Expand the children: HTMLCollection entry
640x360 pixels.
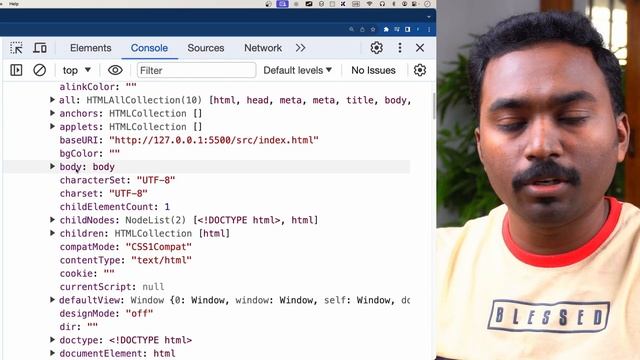(52, 233)
